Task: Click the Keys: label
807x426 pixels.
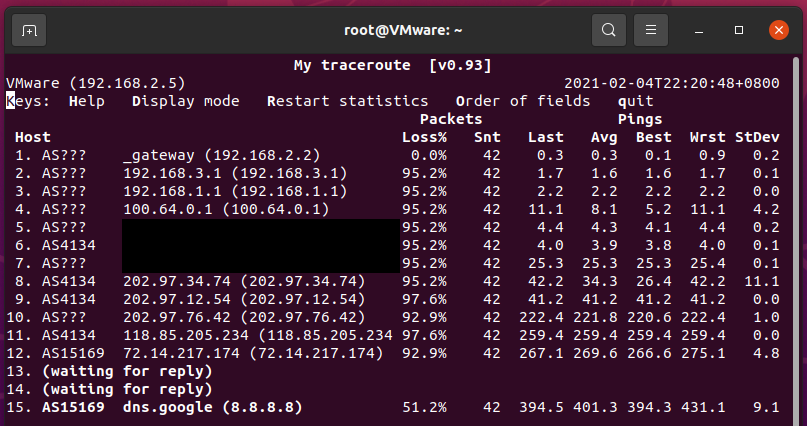Action: (28, 101)
